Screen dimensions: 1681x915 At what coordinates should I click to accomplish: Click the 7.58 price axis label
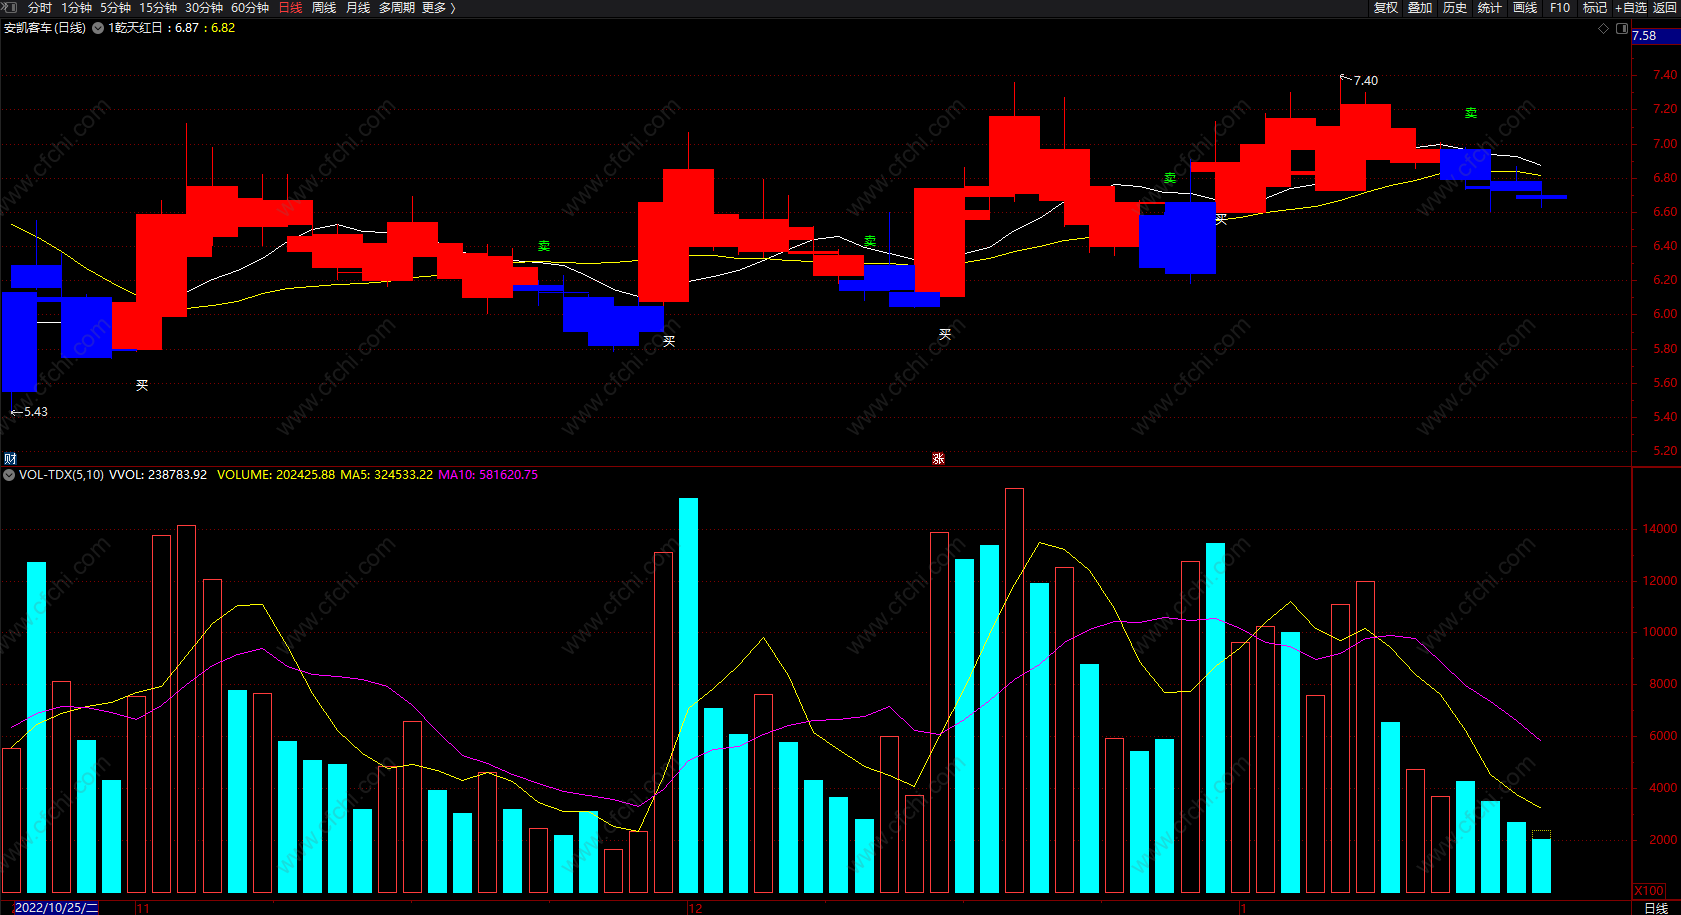point(1645,36)
